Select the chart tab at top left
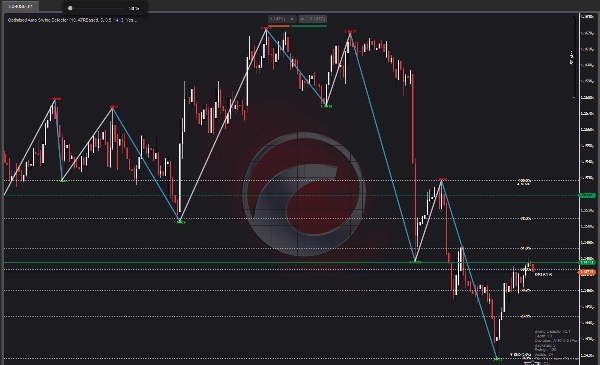Screen dimensions: 600x365 pos(20,6)
